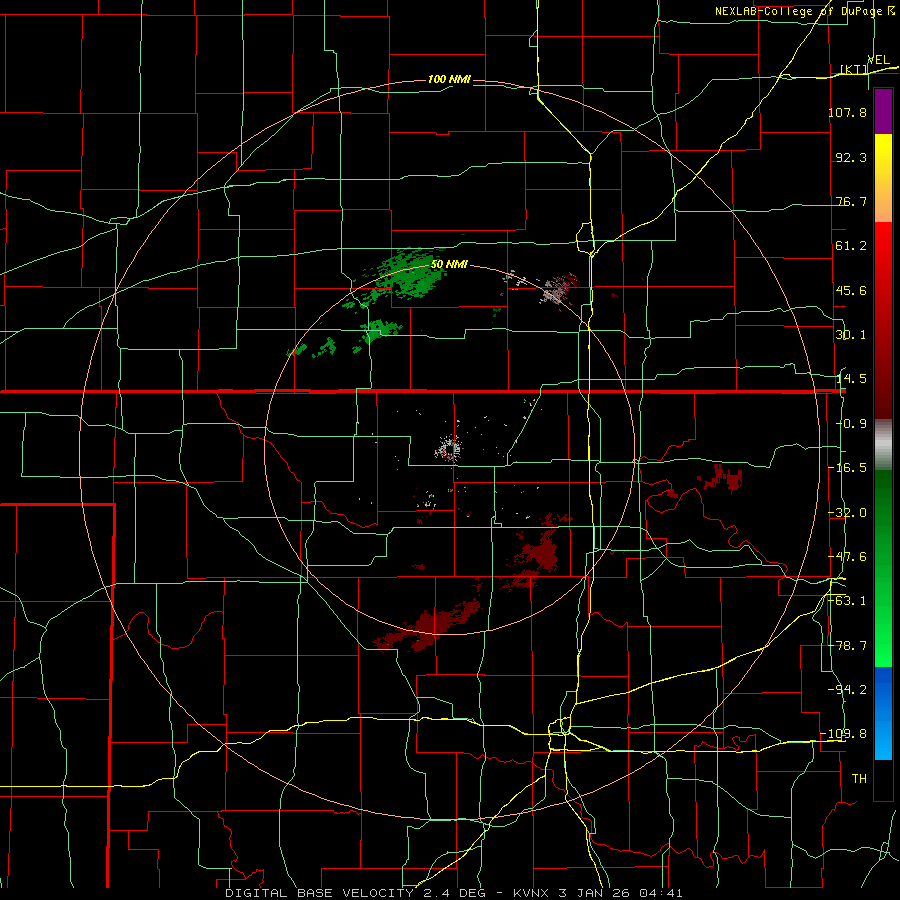Select the 92.3 scale value
Viewport: 900px width, 900px height.
pos(851,157)
